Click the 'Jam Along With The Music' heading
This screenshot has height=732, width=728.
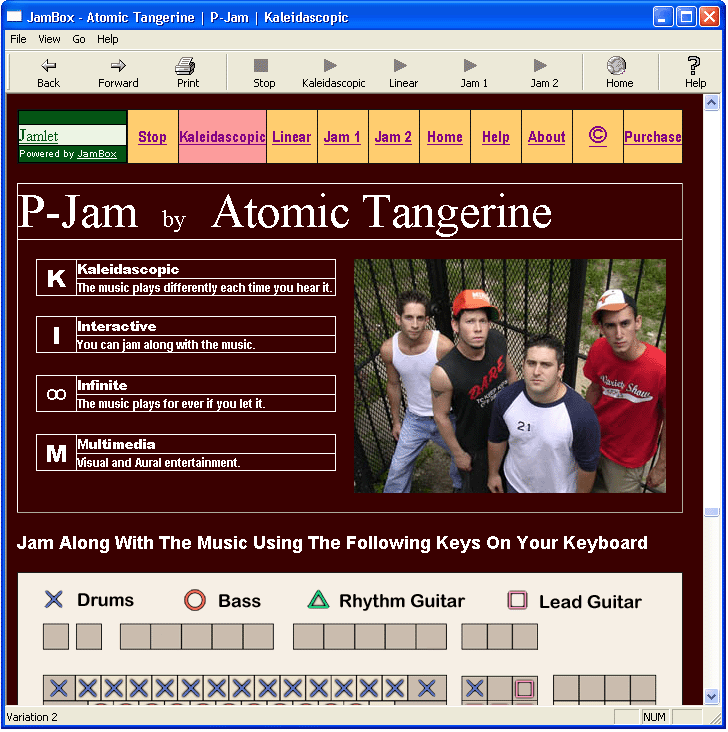tap(332, 542)
